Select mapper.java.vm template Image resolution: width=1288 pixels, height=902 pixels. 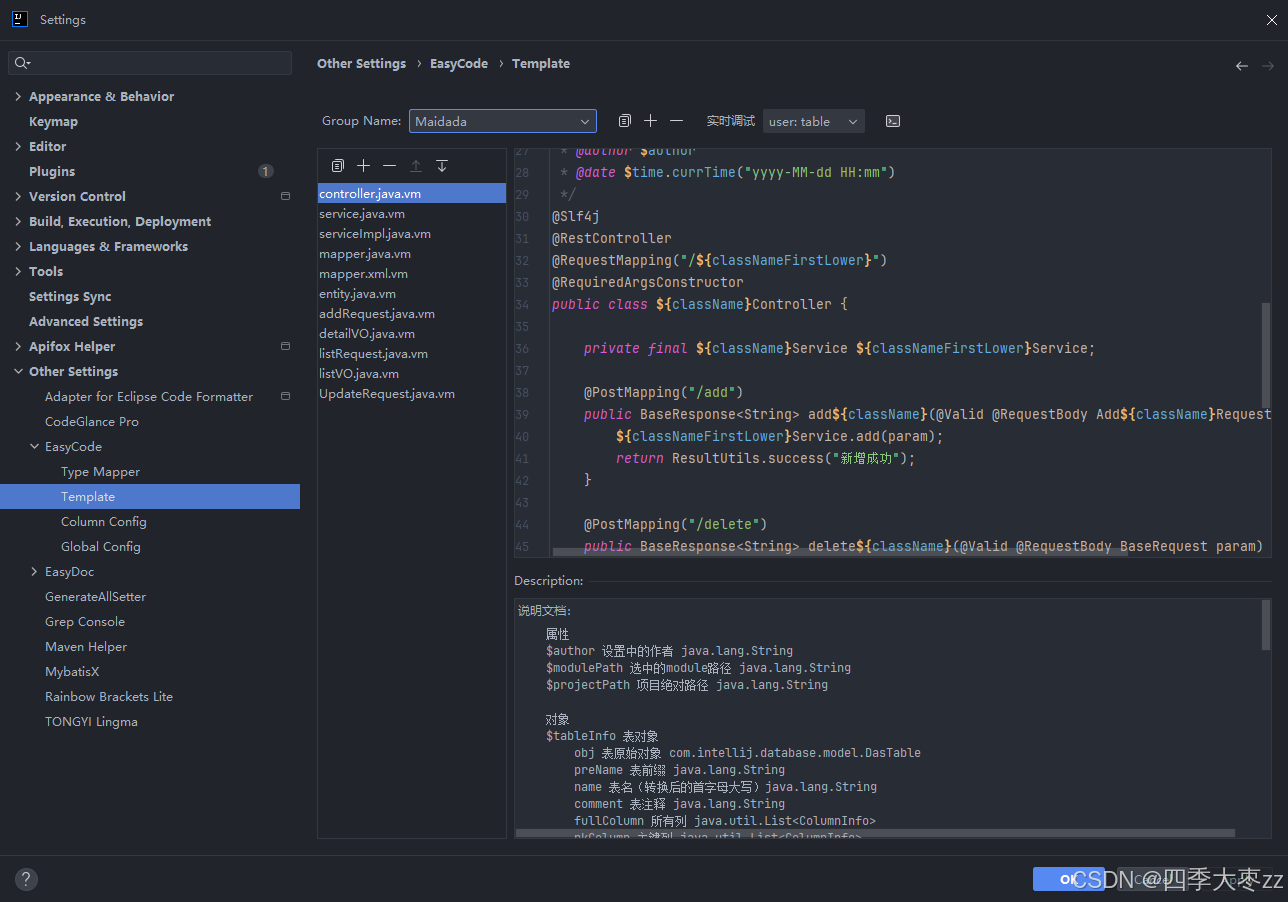412,253
